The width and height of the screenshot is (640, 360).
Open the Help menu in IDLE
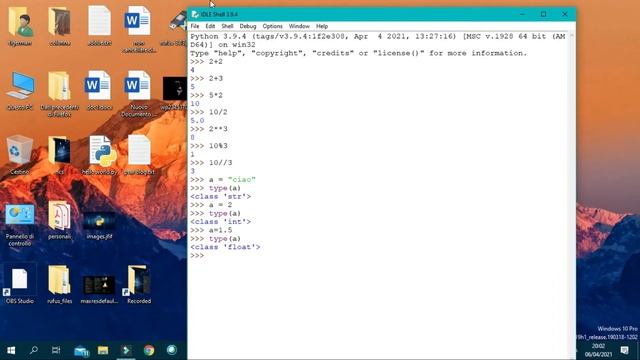322,26
